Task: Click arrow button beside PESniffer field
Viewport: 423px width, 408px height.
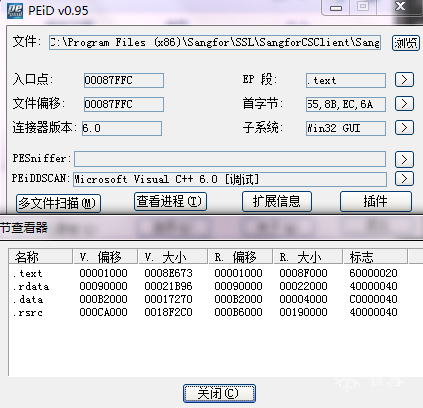Action: coord(404,159)
